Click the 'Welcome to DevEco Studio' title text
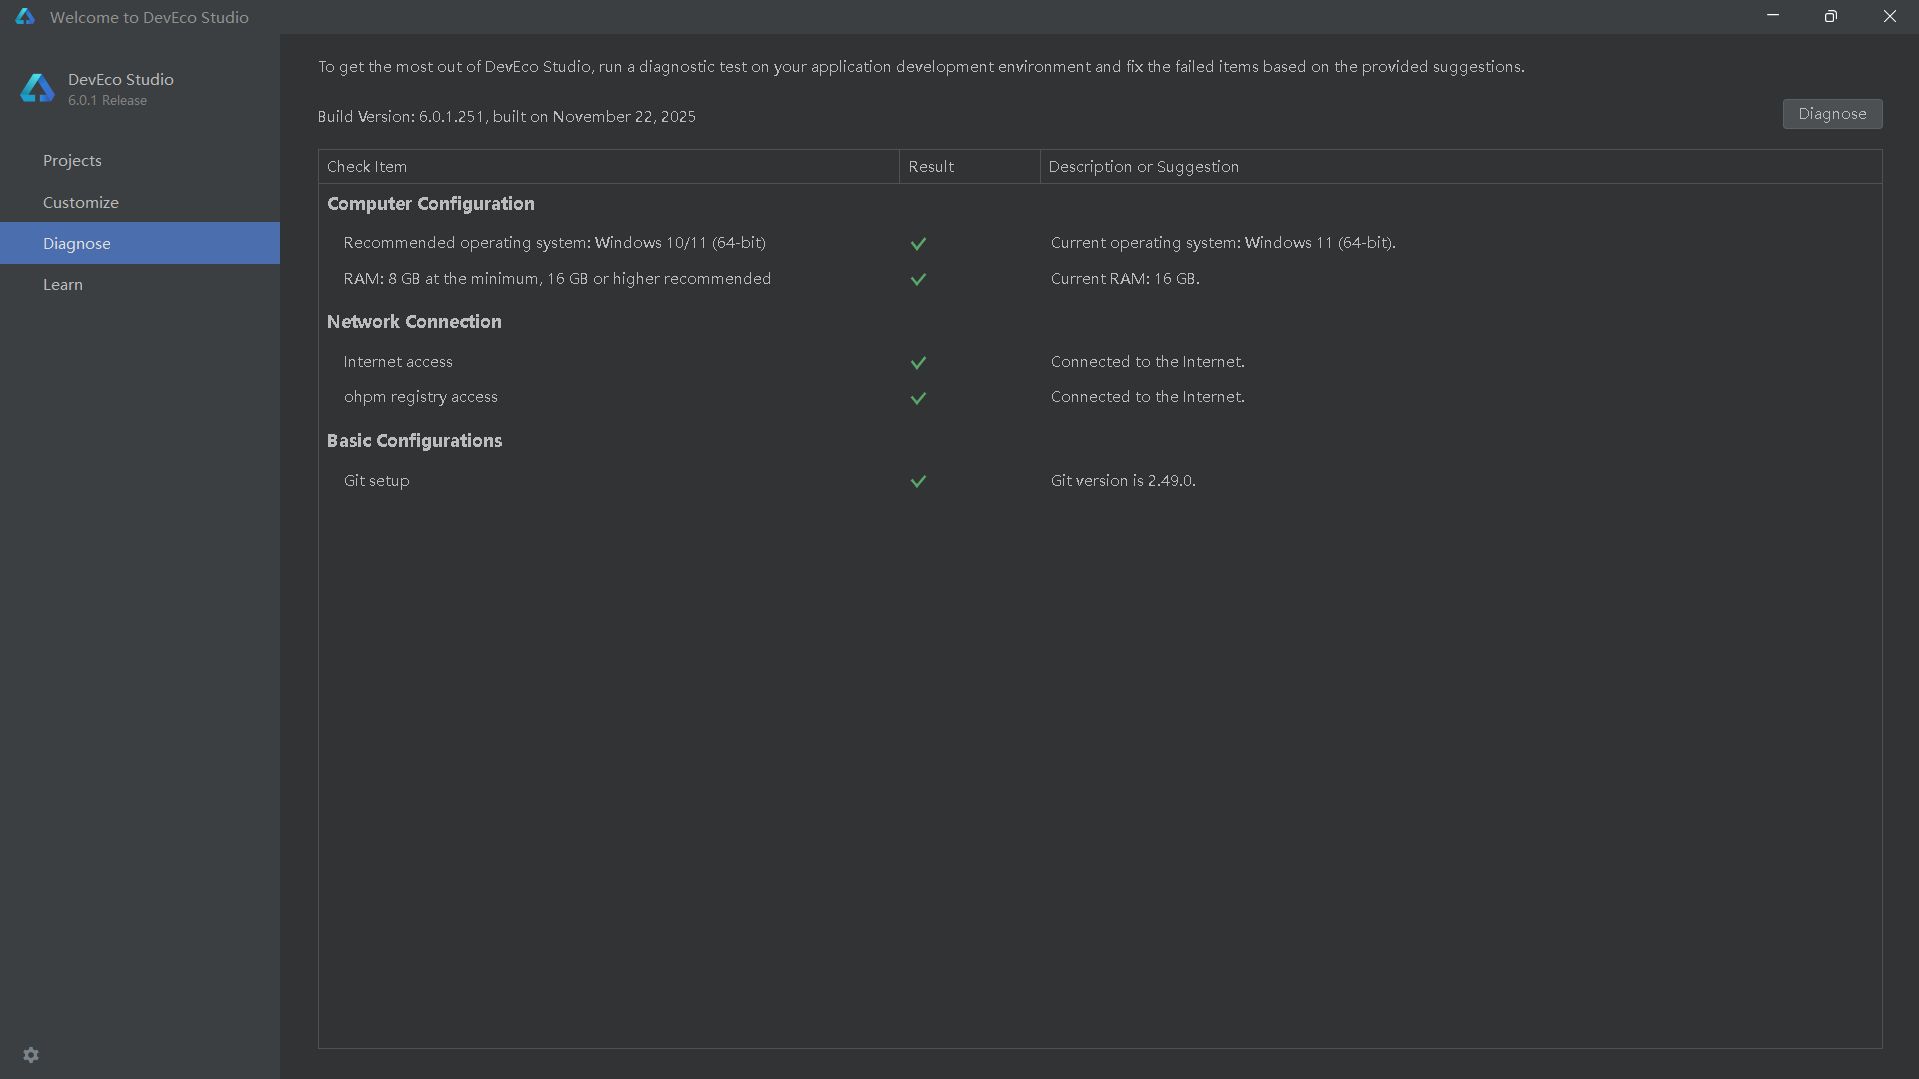The height and width of the screenshot is (1079, 1919). tap(149, 17)
